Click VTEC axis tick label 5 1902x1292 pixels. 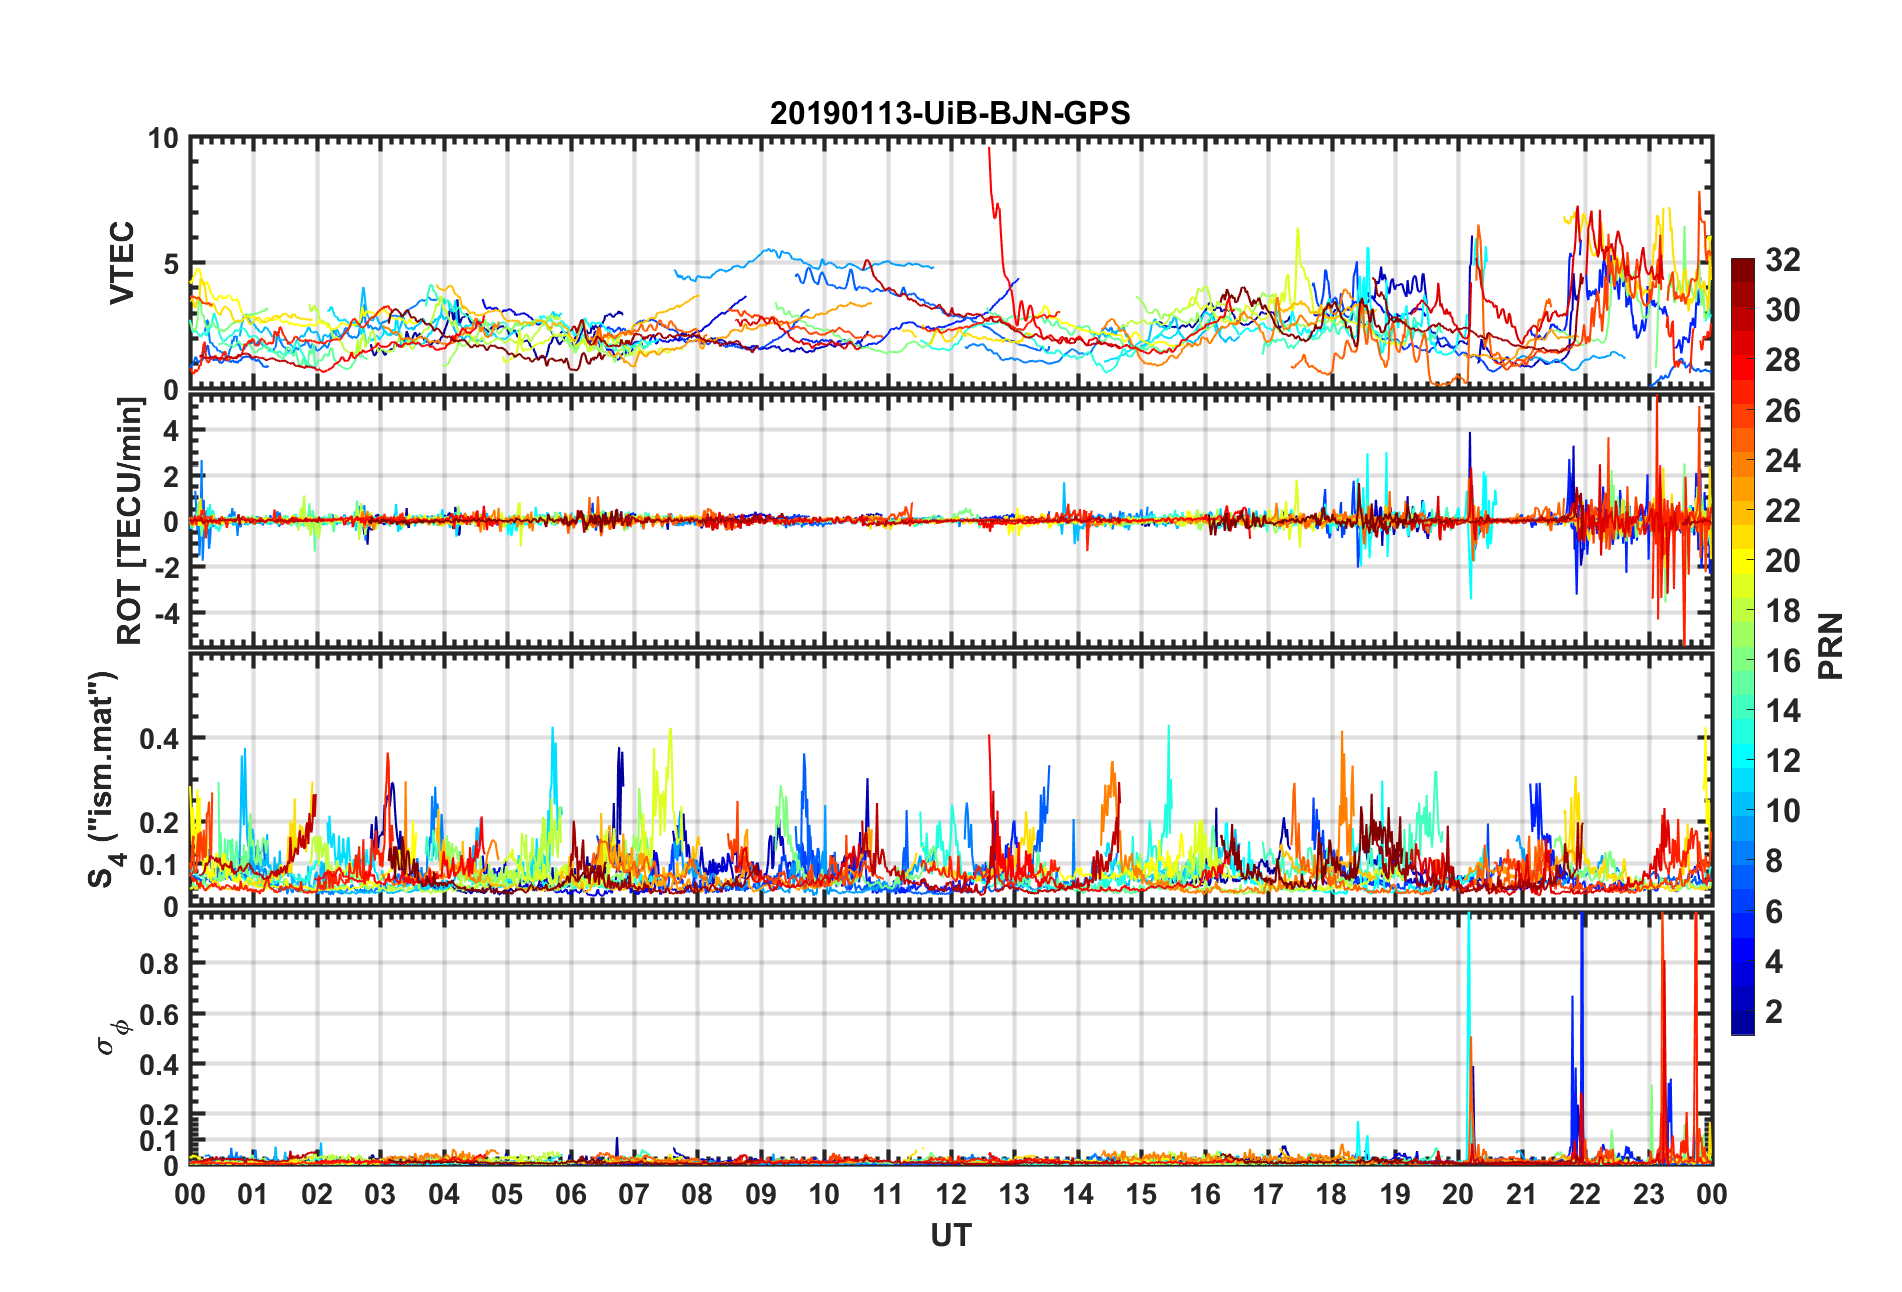point(171,264)
